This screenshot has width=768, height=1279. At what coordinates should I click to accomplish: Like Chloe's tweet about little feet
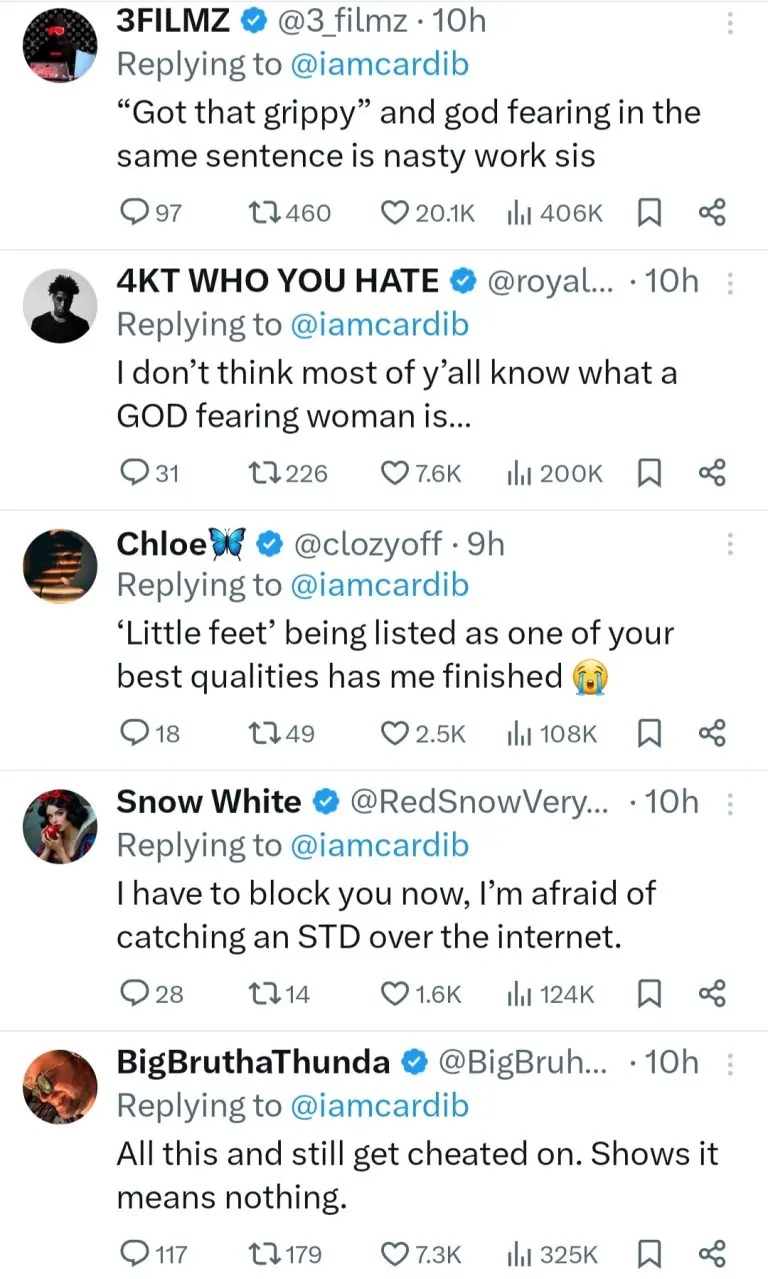(x=396, y=733)
